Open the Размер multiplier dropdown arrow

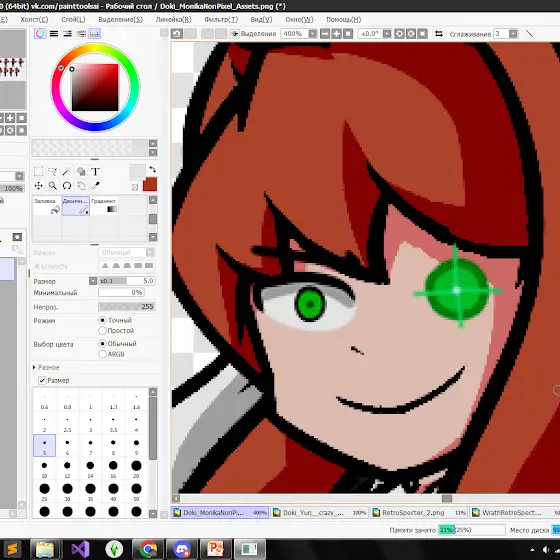93,281
